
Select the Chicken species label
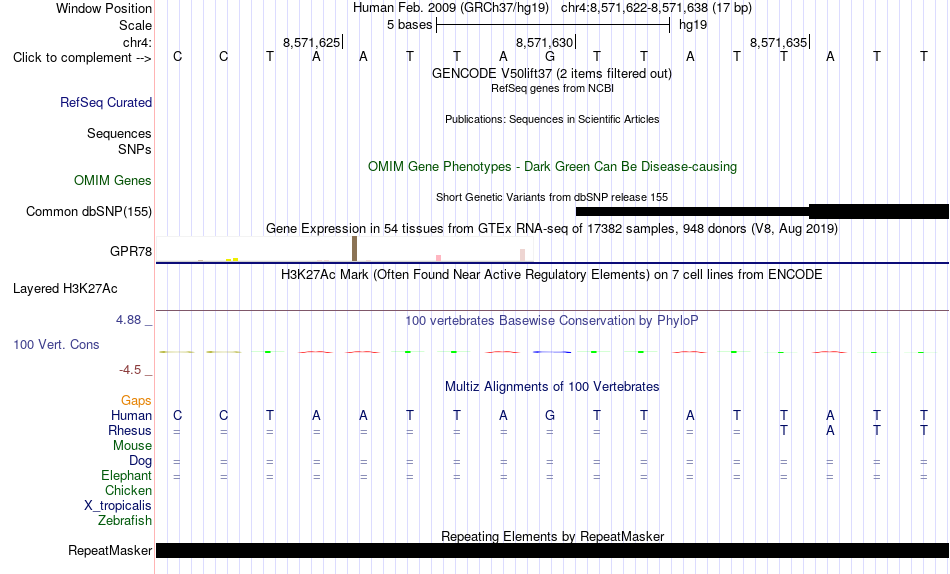coord(128,490)
